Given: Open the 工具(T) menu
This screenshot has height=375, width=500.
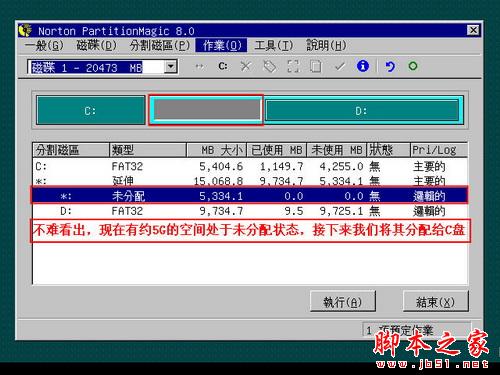Looking at the screenshot, I should [x=273, y=45].
